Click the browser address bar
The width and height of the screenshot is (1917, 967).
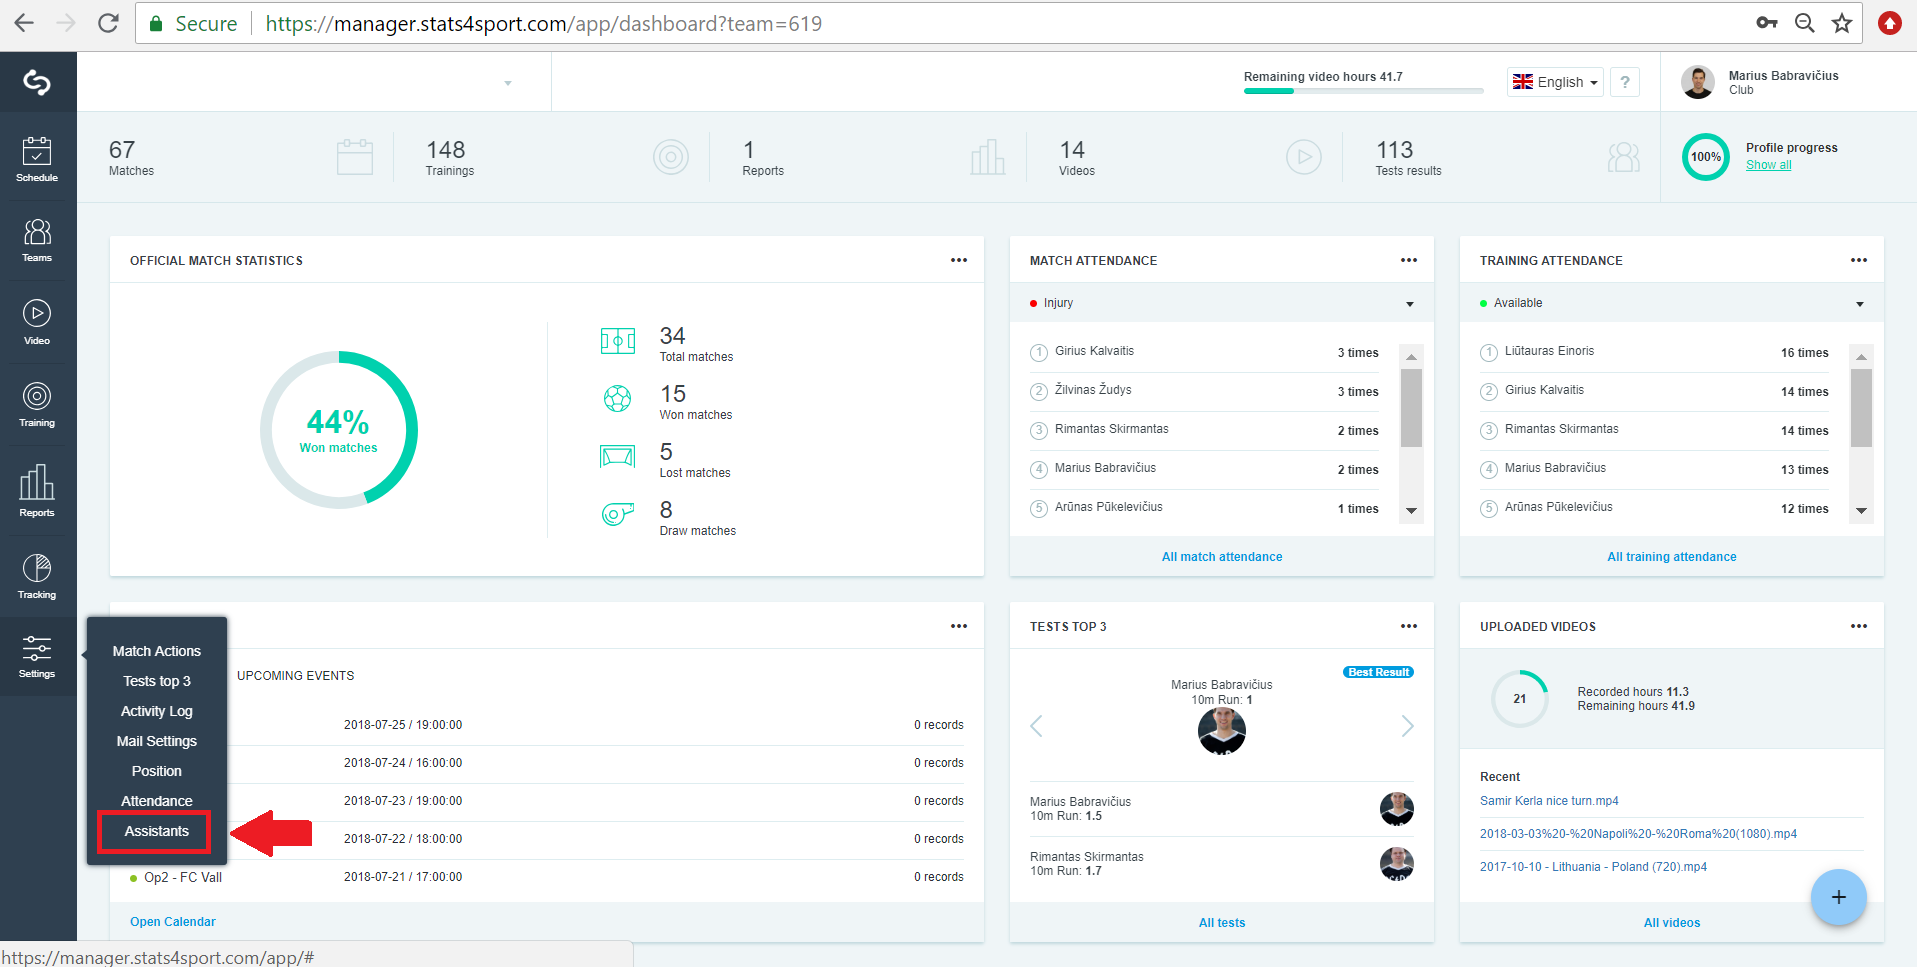(1000, 23)
